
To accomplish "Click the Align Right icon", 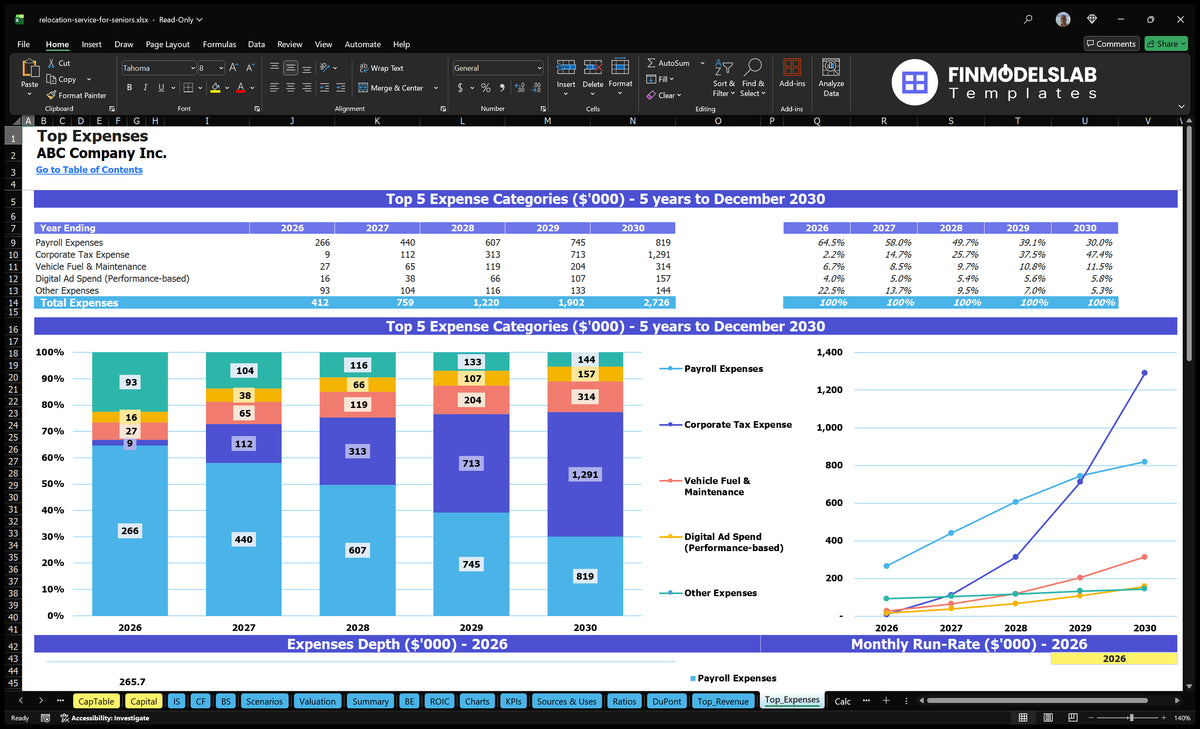I will click(x=306, y=88).
